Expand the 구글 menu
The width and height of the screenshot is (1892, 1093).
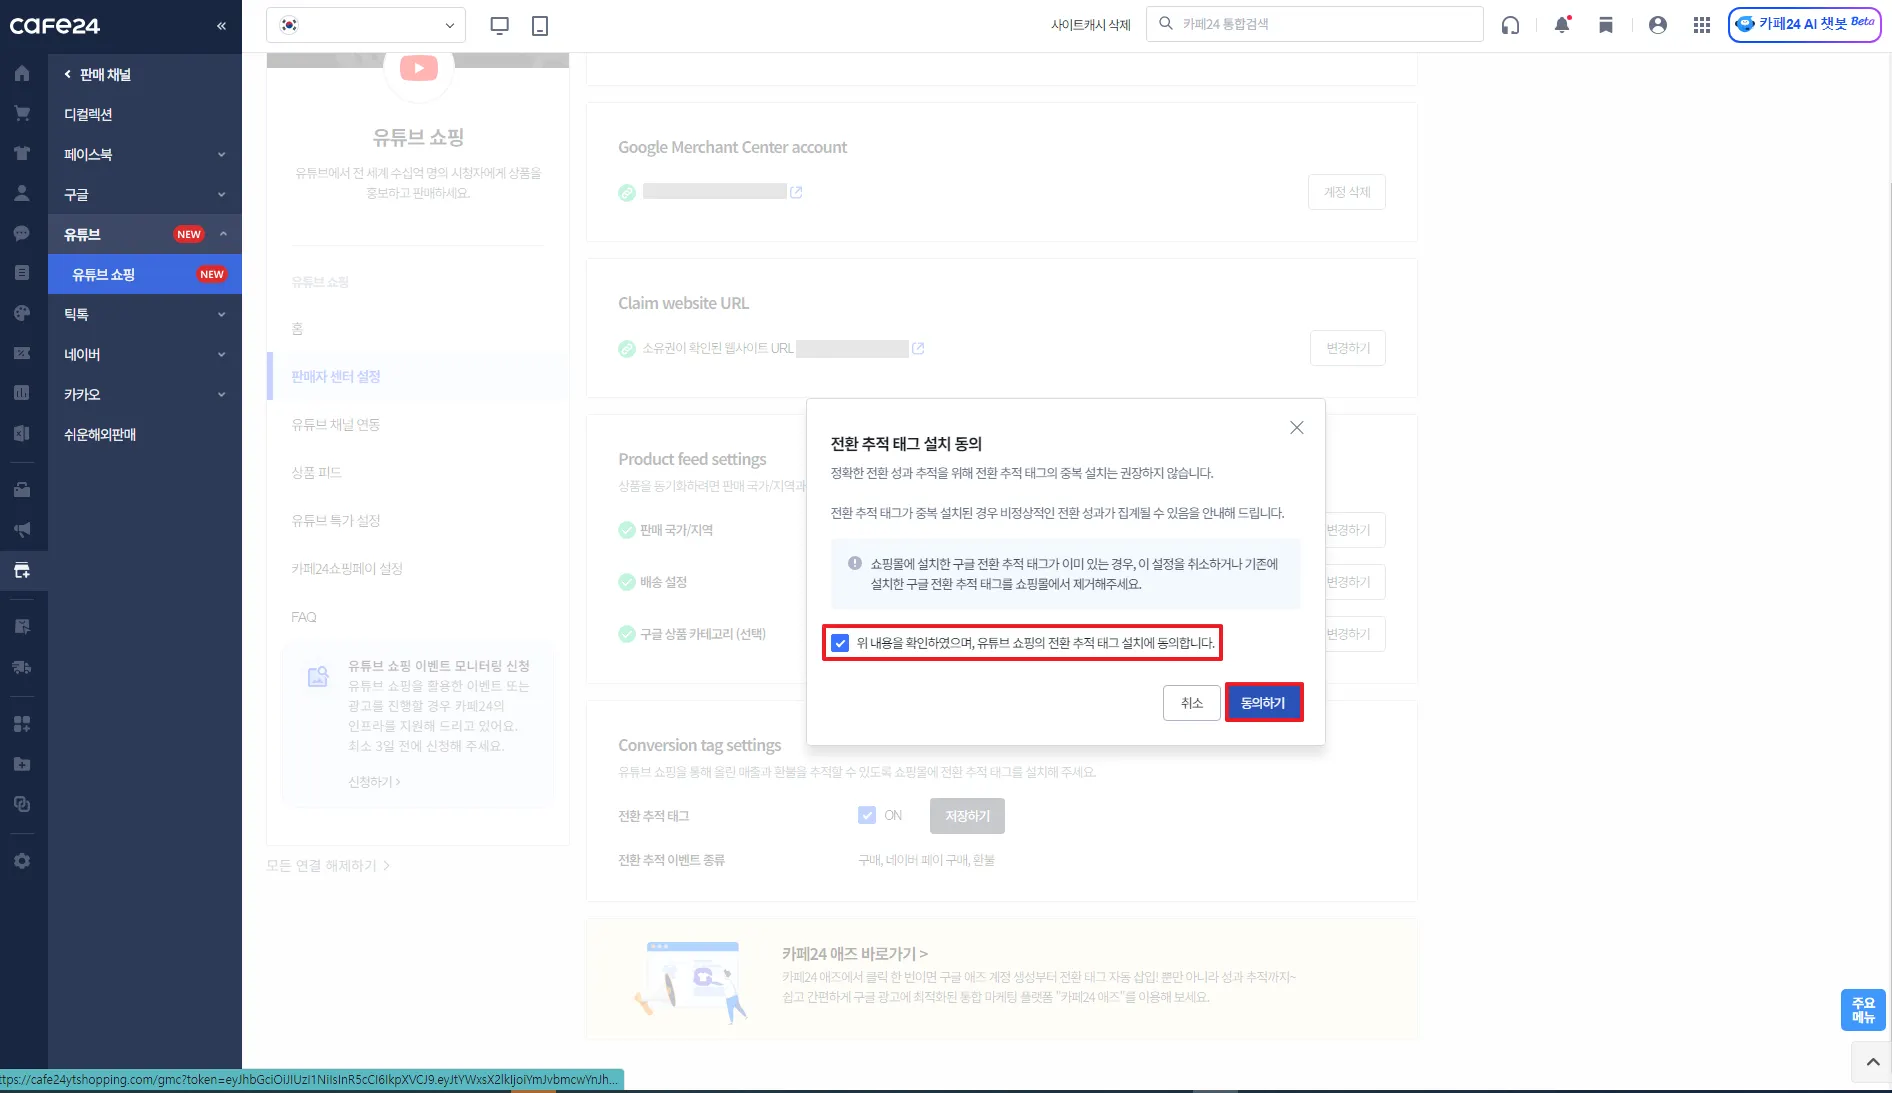click(x=145, y=194)
